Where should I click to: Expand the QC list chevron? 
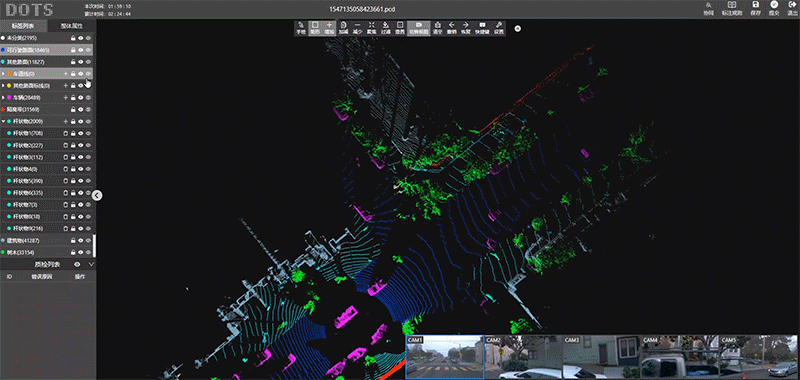click(91, 264)
